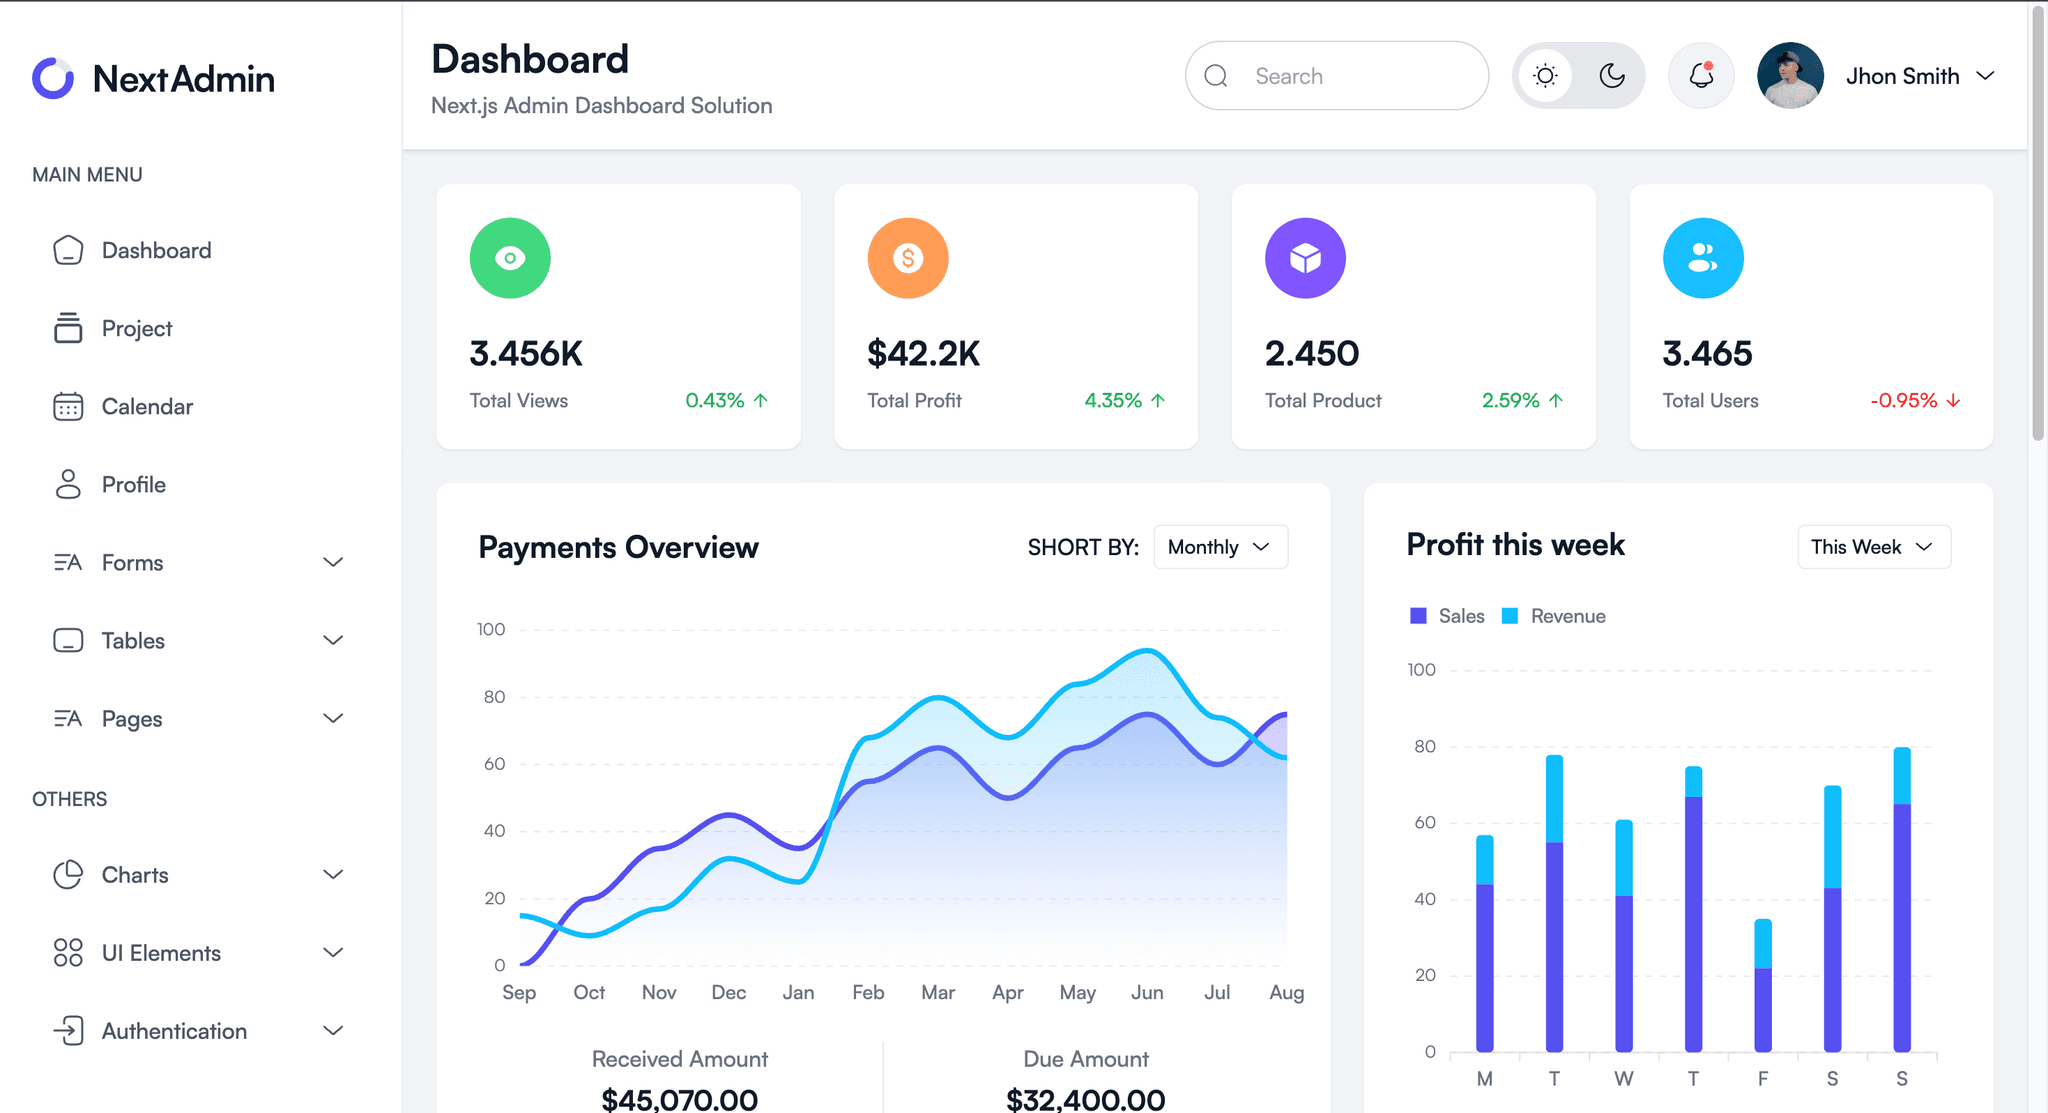Click the UI Elements grid icon
The image size is (2048, 1113).
(x=68, y=952)
